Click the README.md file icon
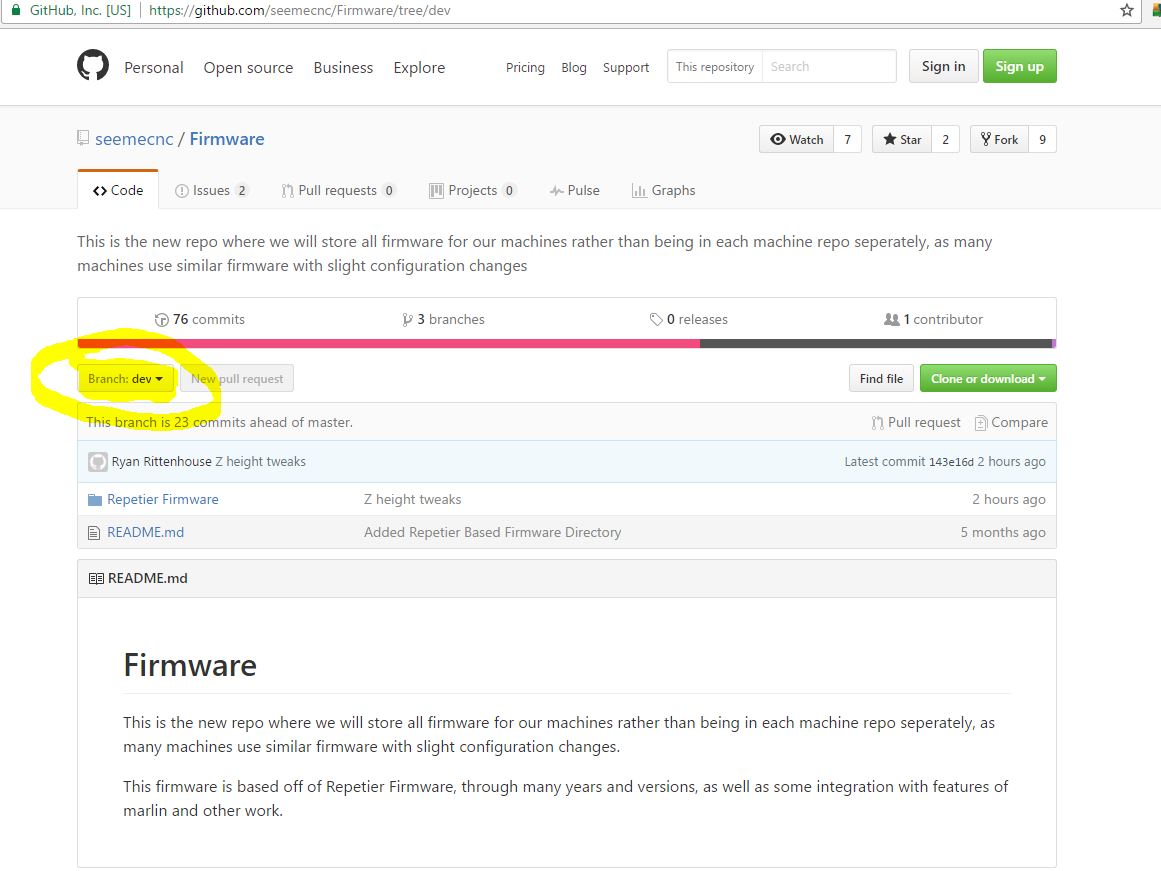1161x871 pixels. pyautogui.click(x=95, y=532)
